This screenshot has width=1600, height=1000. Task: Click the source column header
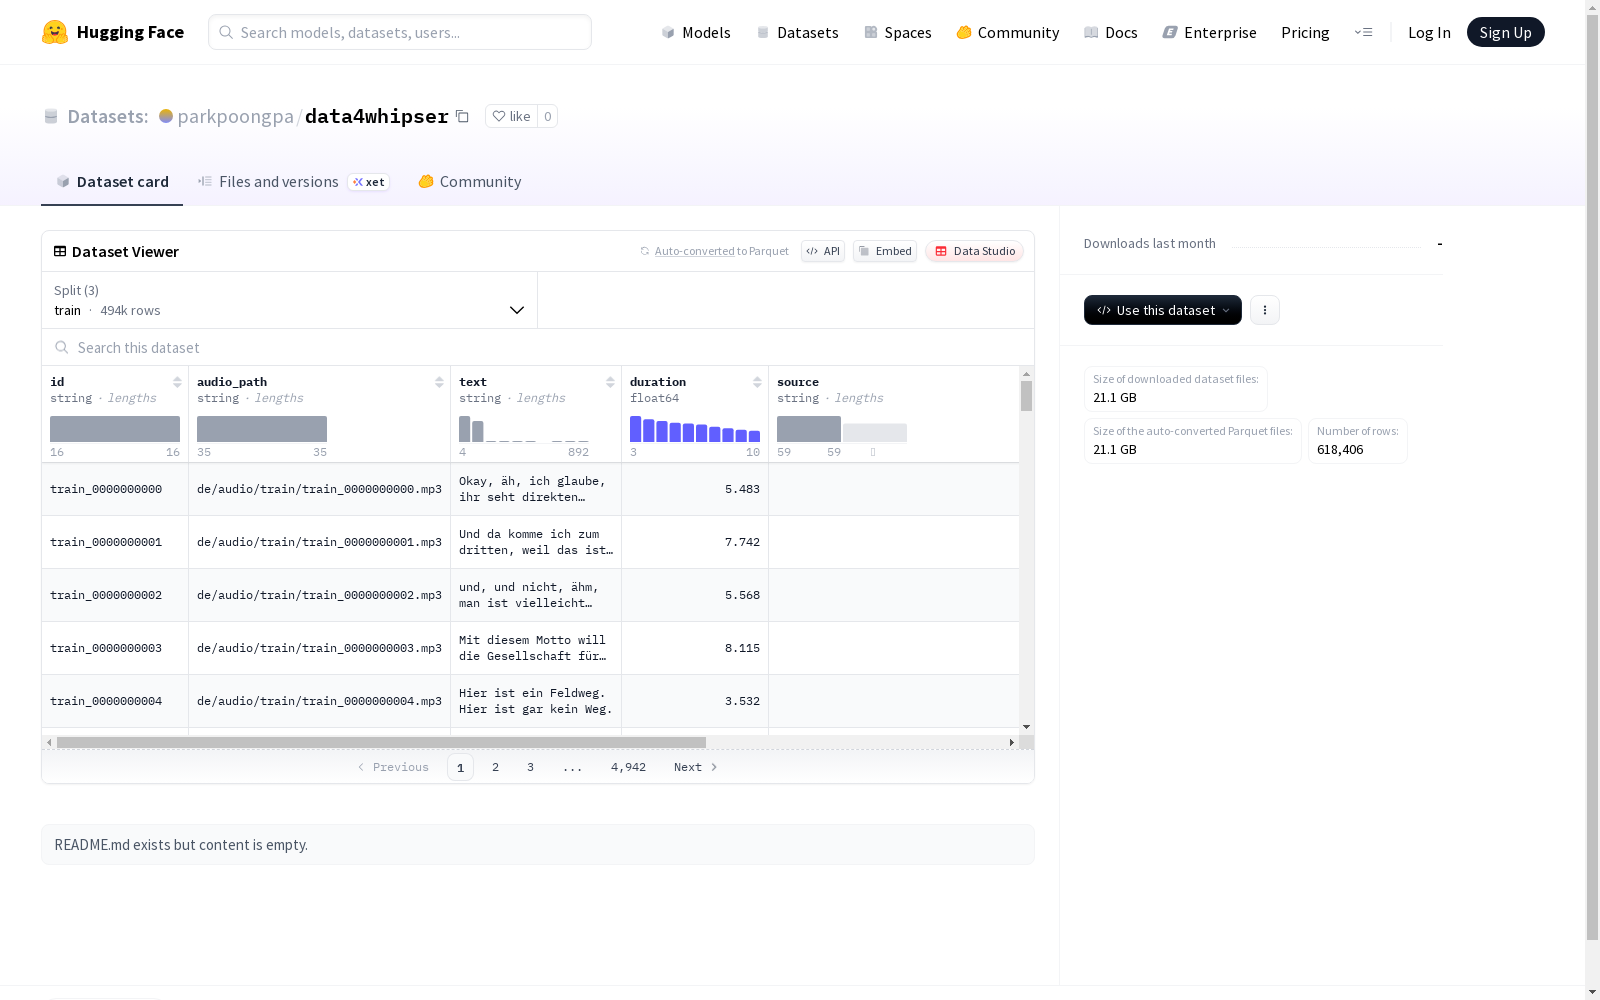click(797, 382)
